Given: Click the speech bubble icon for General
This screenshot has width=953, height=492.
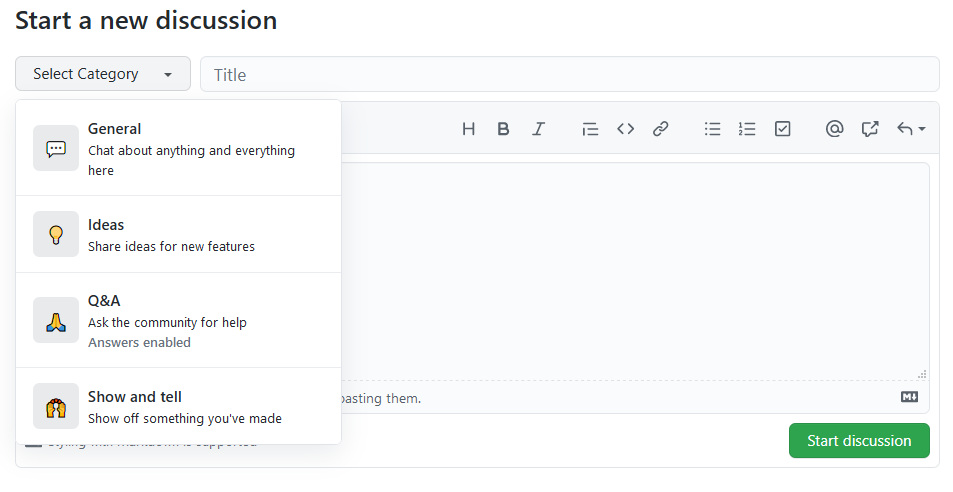Looking at the screenshot, I should point(56,148).
